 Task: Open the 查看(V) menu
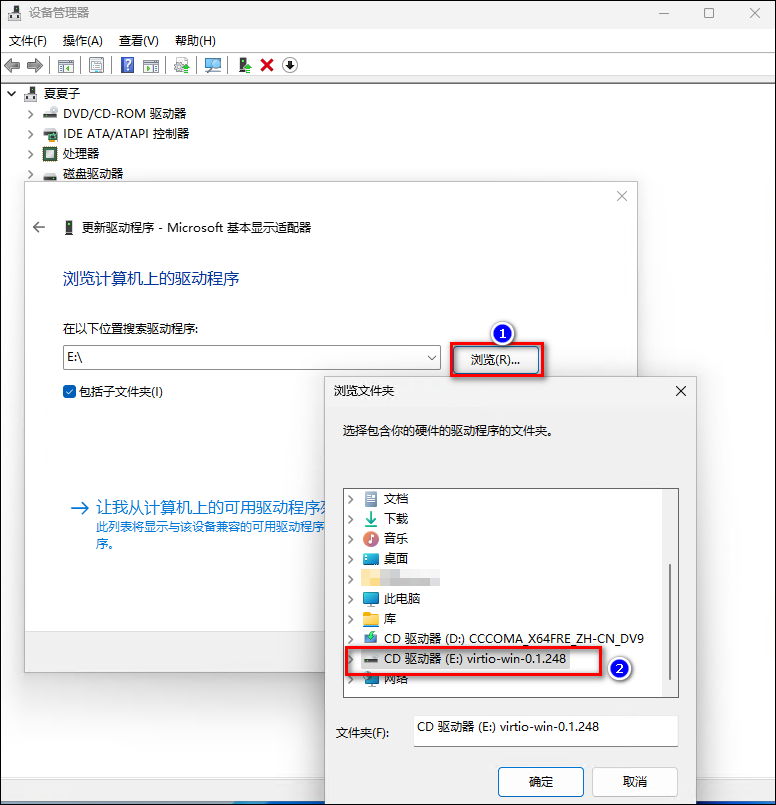[x=138, y=41]
